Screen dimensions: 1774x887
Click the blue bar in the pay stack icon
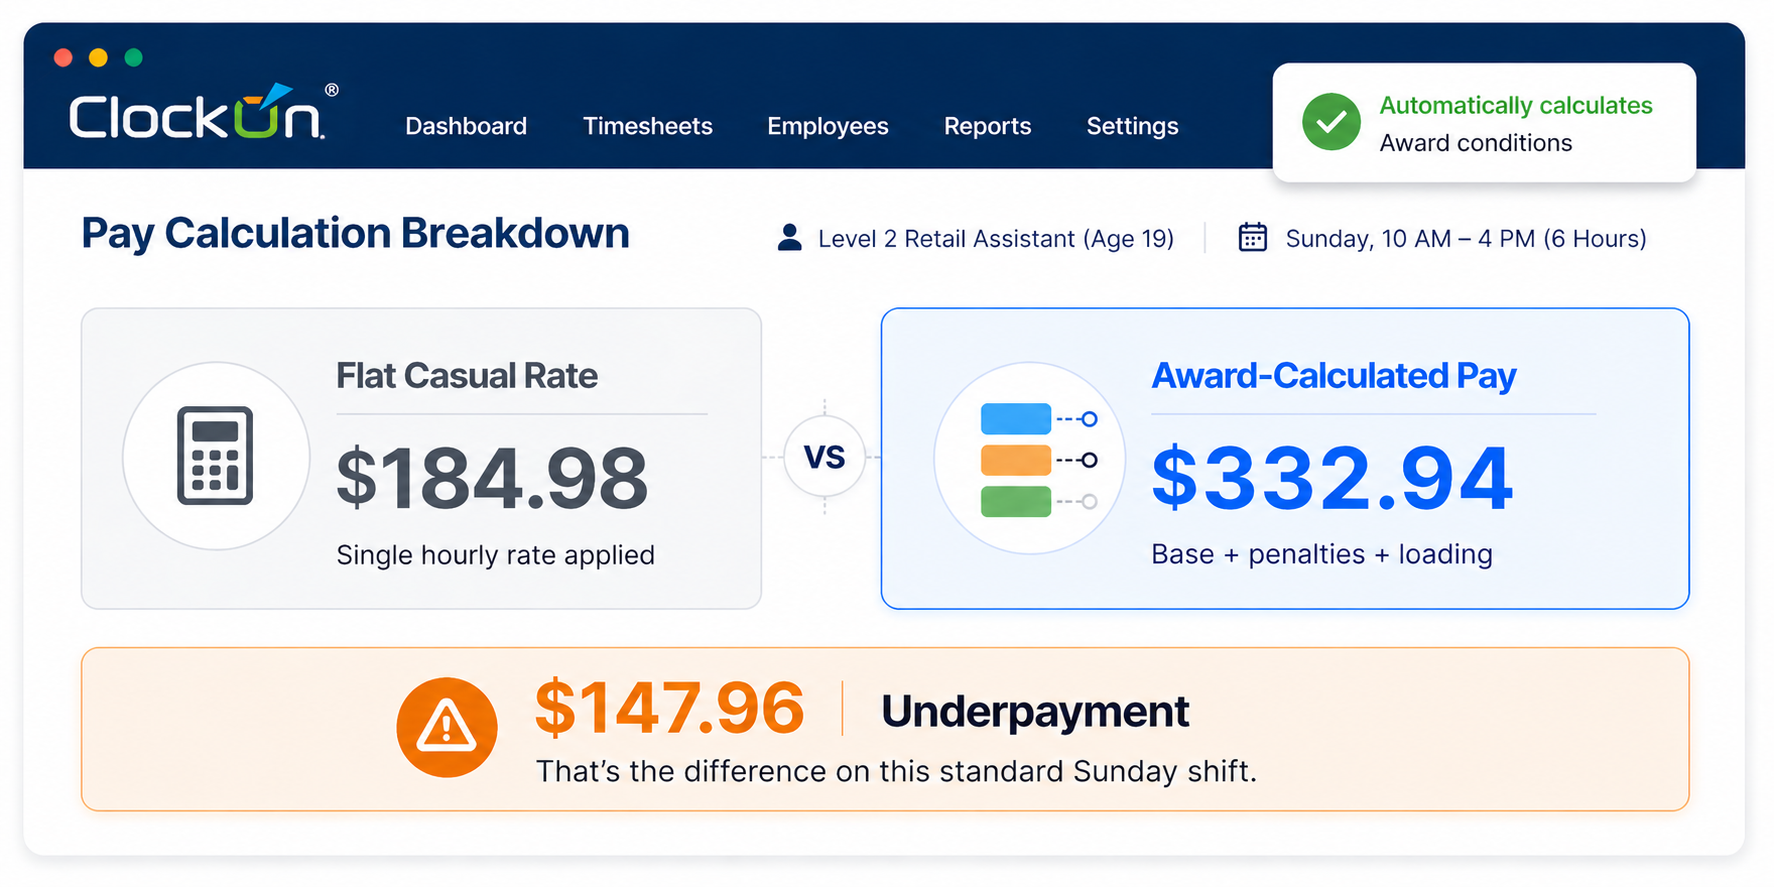point(1014,418)
